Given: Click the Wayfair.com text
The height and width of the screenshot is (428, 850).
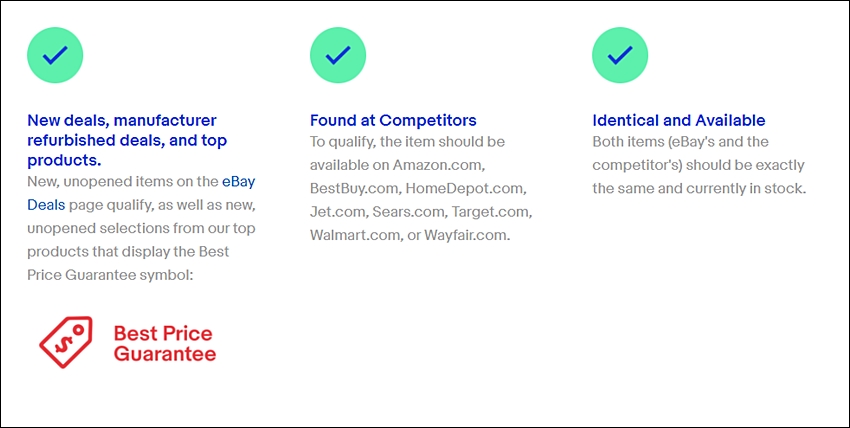Looking at the screenshot, I should click(x=467, y=236).
